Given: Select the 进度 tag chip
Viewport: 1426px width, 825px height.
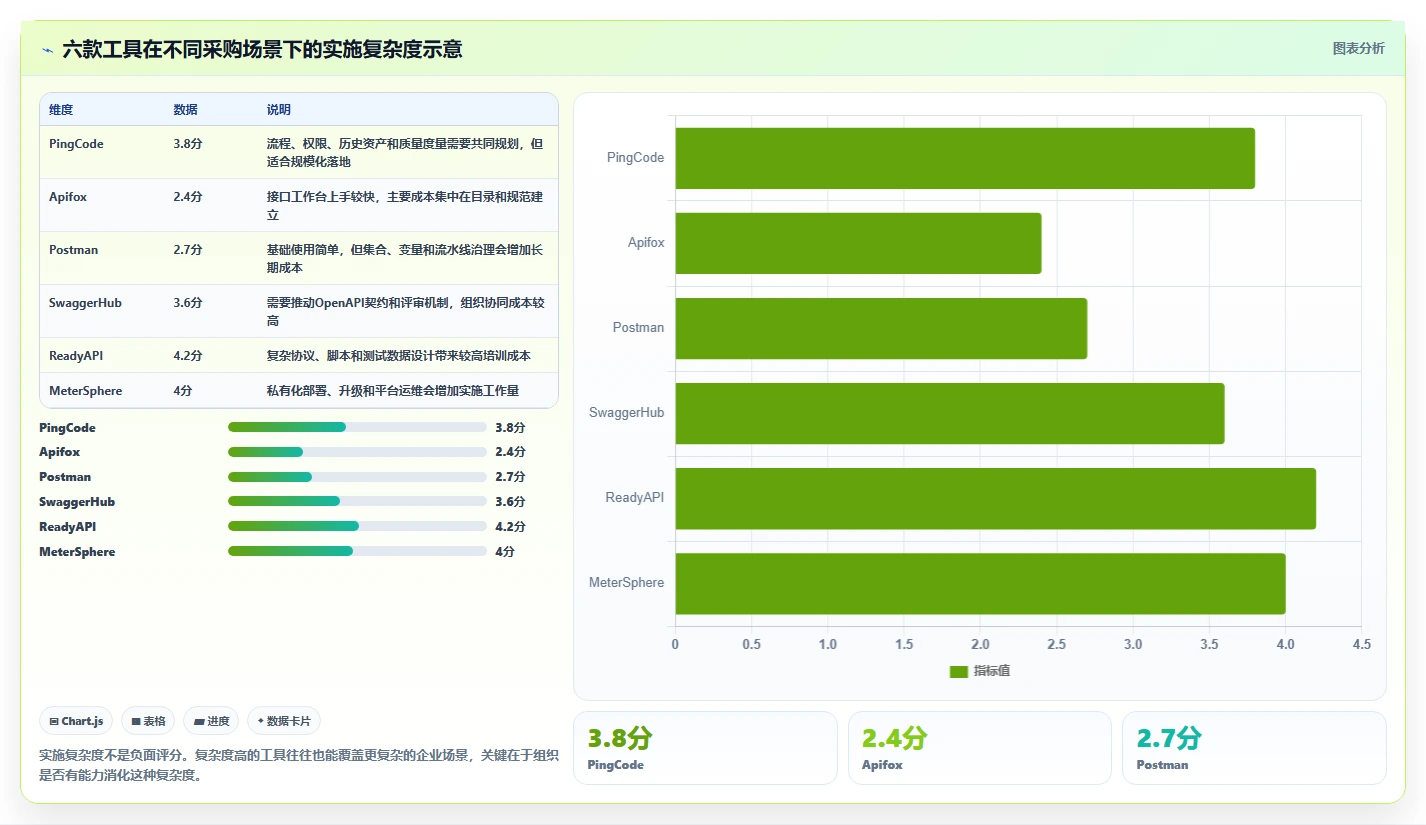Looking at the screenshot, I should (211, 721).
